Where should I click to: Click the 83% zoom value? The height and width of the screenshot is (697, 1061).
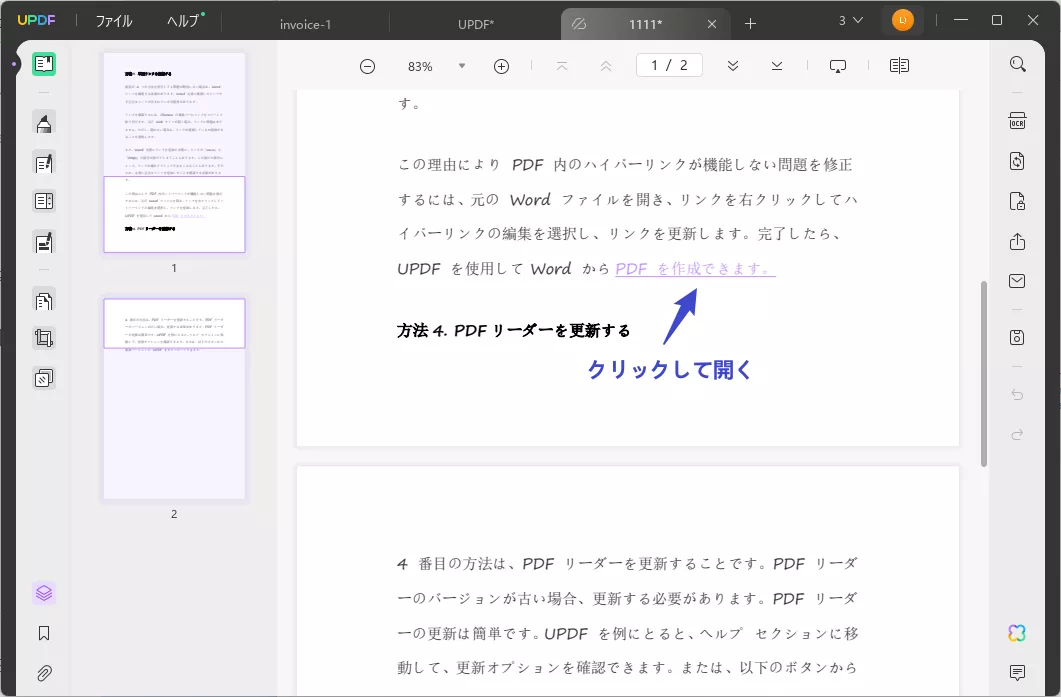(420, 66)
